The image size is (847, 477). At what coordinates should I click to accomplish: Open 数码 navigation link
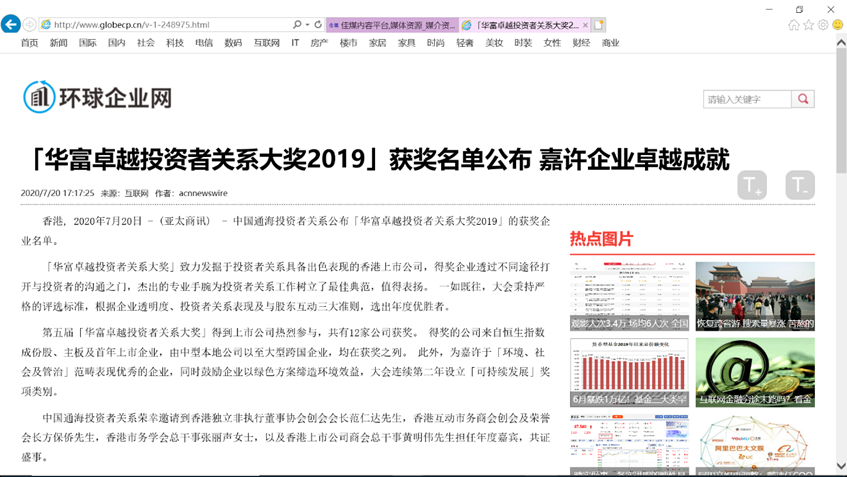(x=233, y=43)
